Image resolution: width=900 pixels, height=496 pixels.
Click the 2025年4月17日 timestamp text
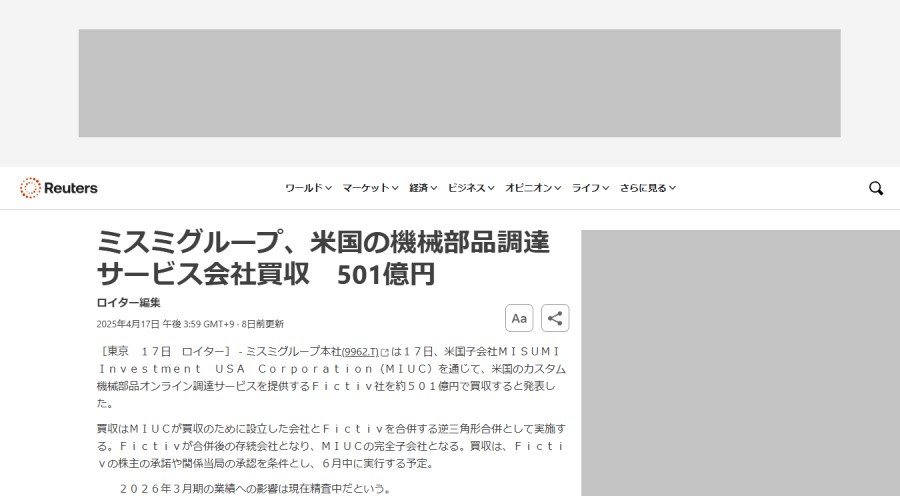click(x=190, y=324)
